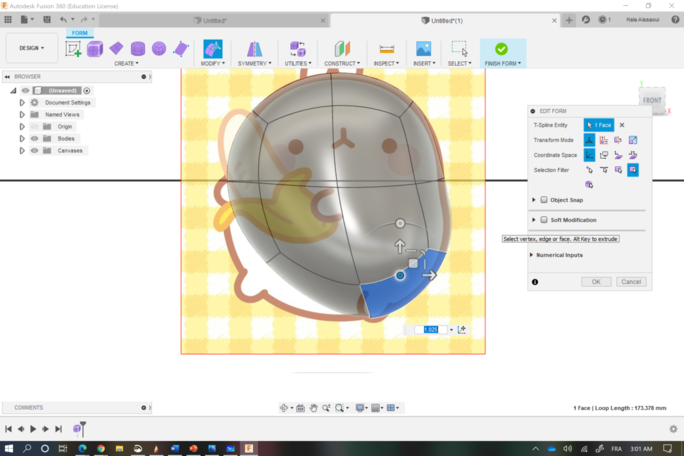
Task: Open the DESIGN workspace dropdown
Action: tap(31, 48)
